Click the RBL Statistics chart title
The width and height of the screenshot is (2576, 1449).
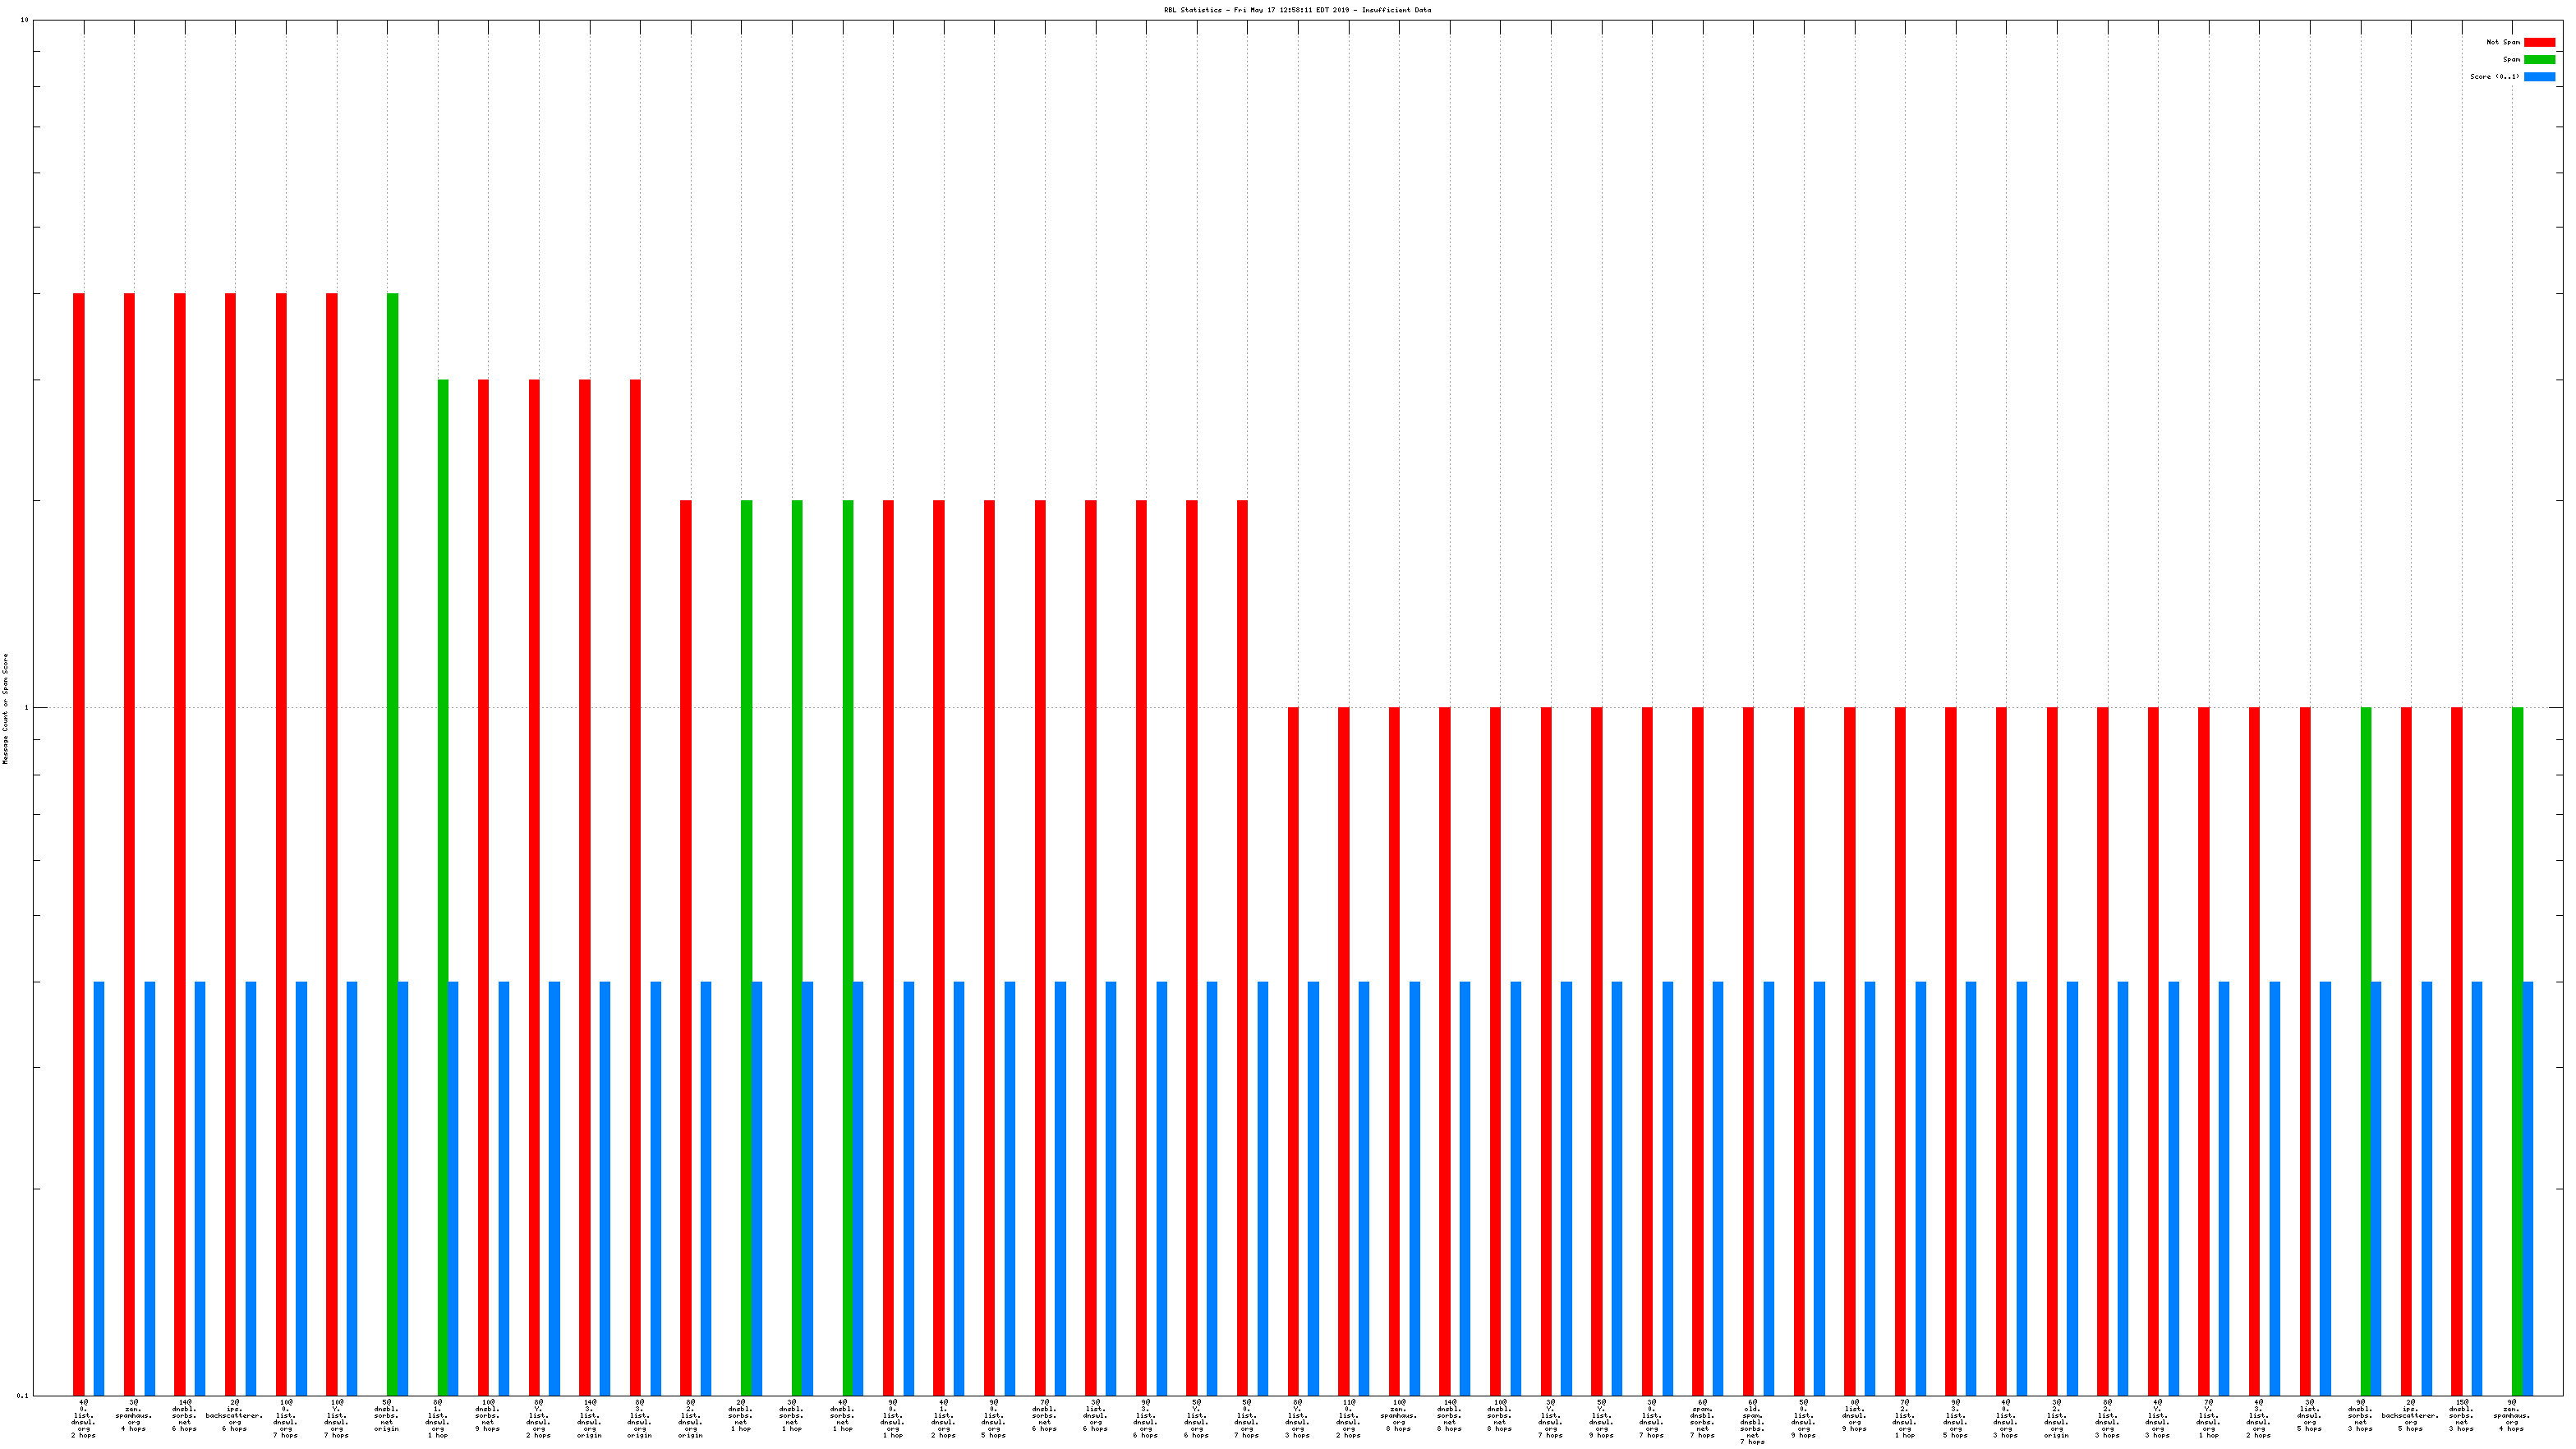point(1296,10)
